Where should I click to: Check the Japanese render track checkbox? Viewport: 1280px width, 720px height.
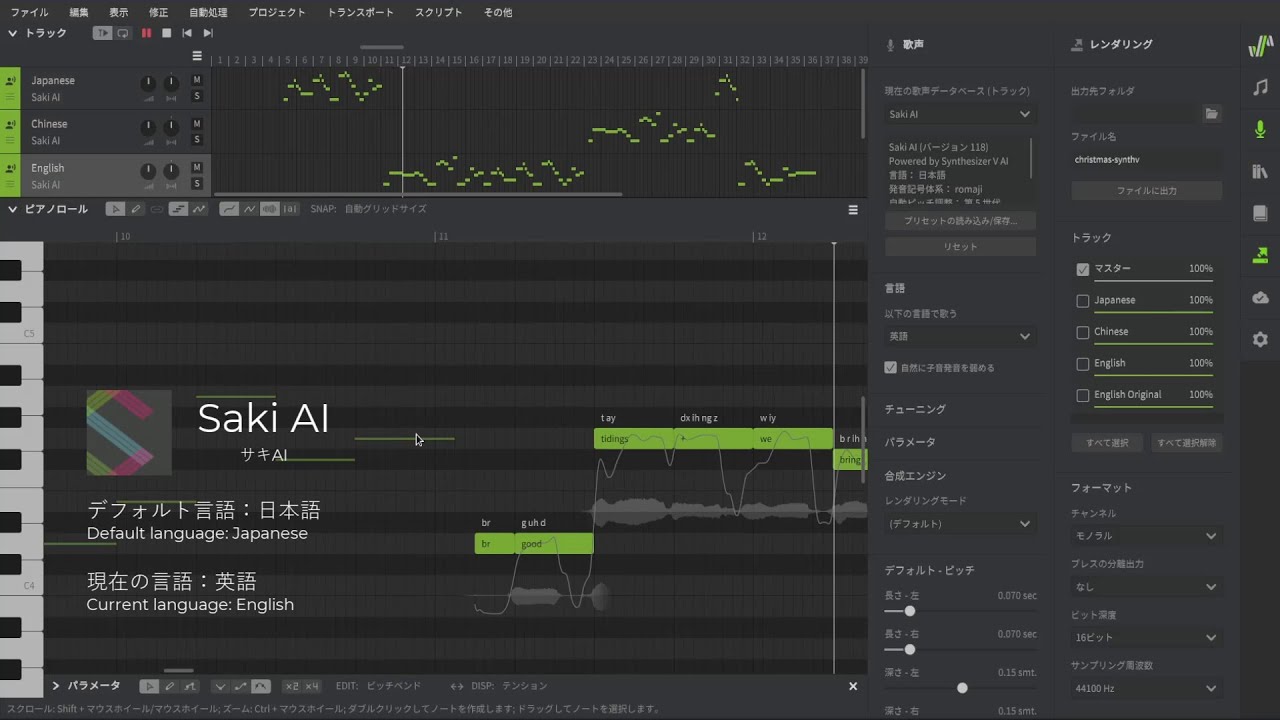1082,301
